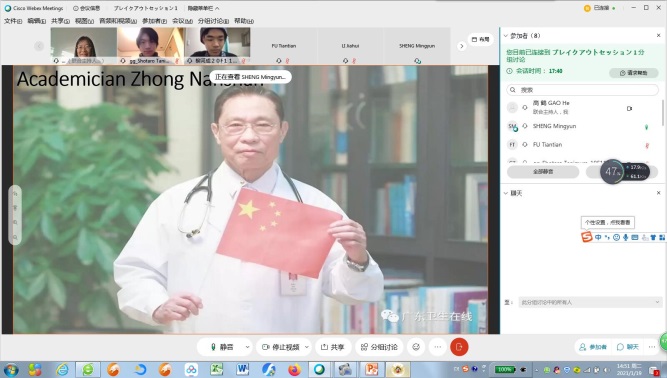Toggle the participants (参加者) panel button

[593, 347]
